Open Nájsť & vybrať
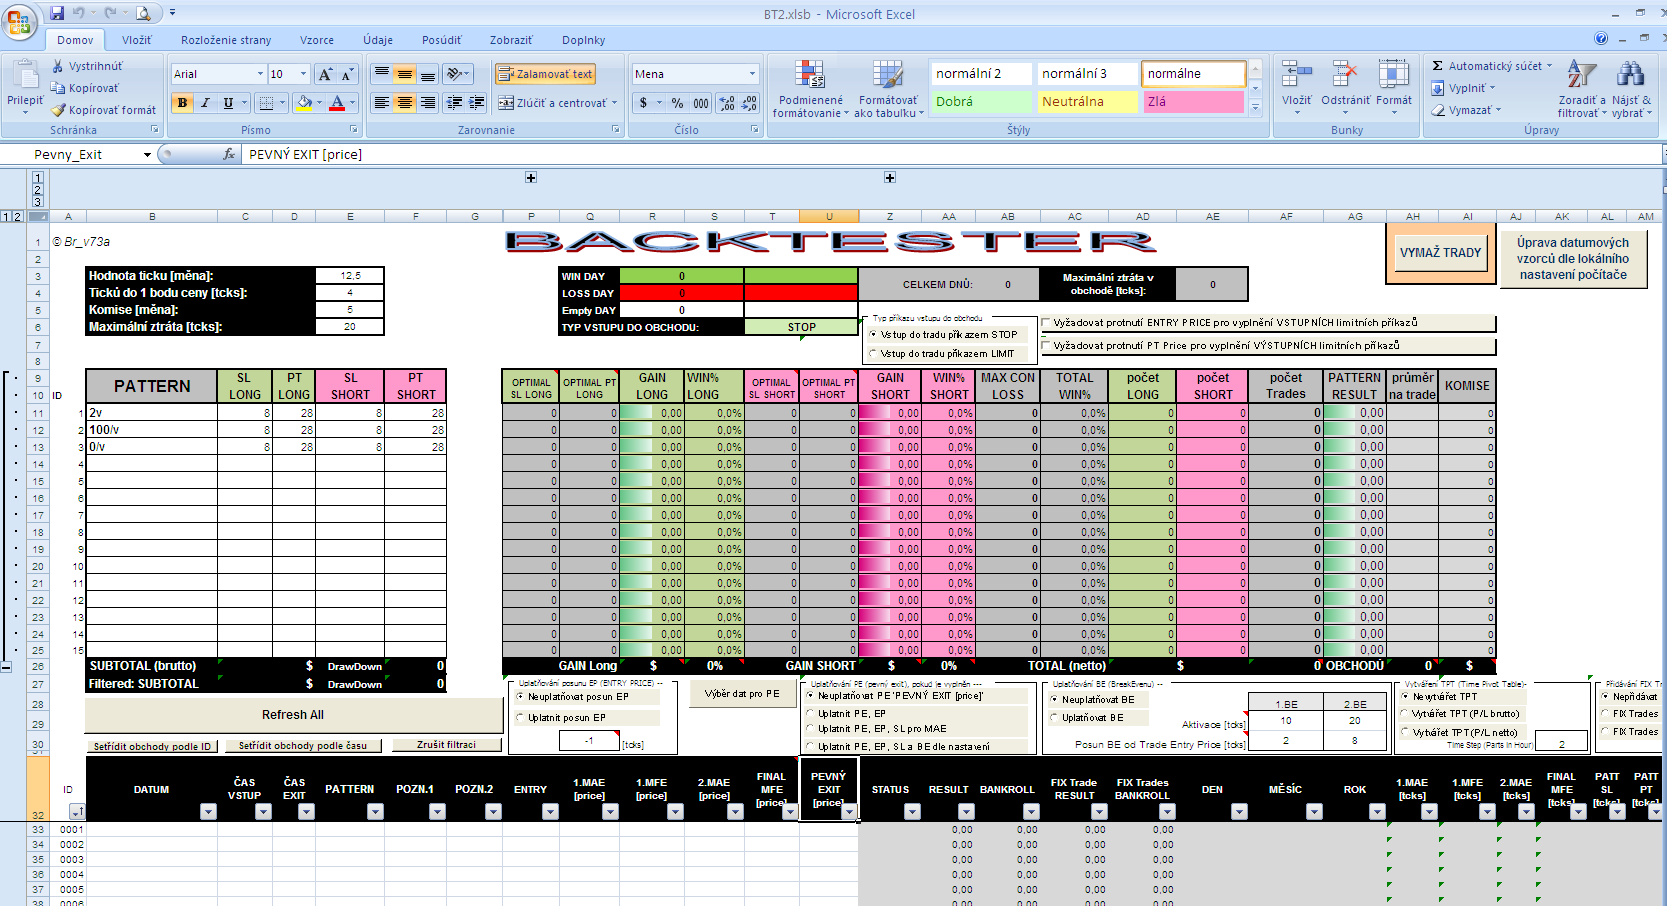The height and width of the screenshot is (906, 1667). coord(1632,88)
